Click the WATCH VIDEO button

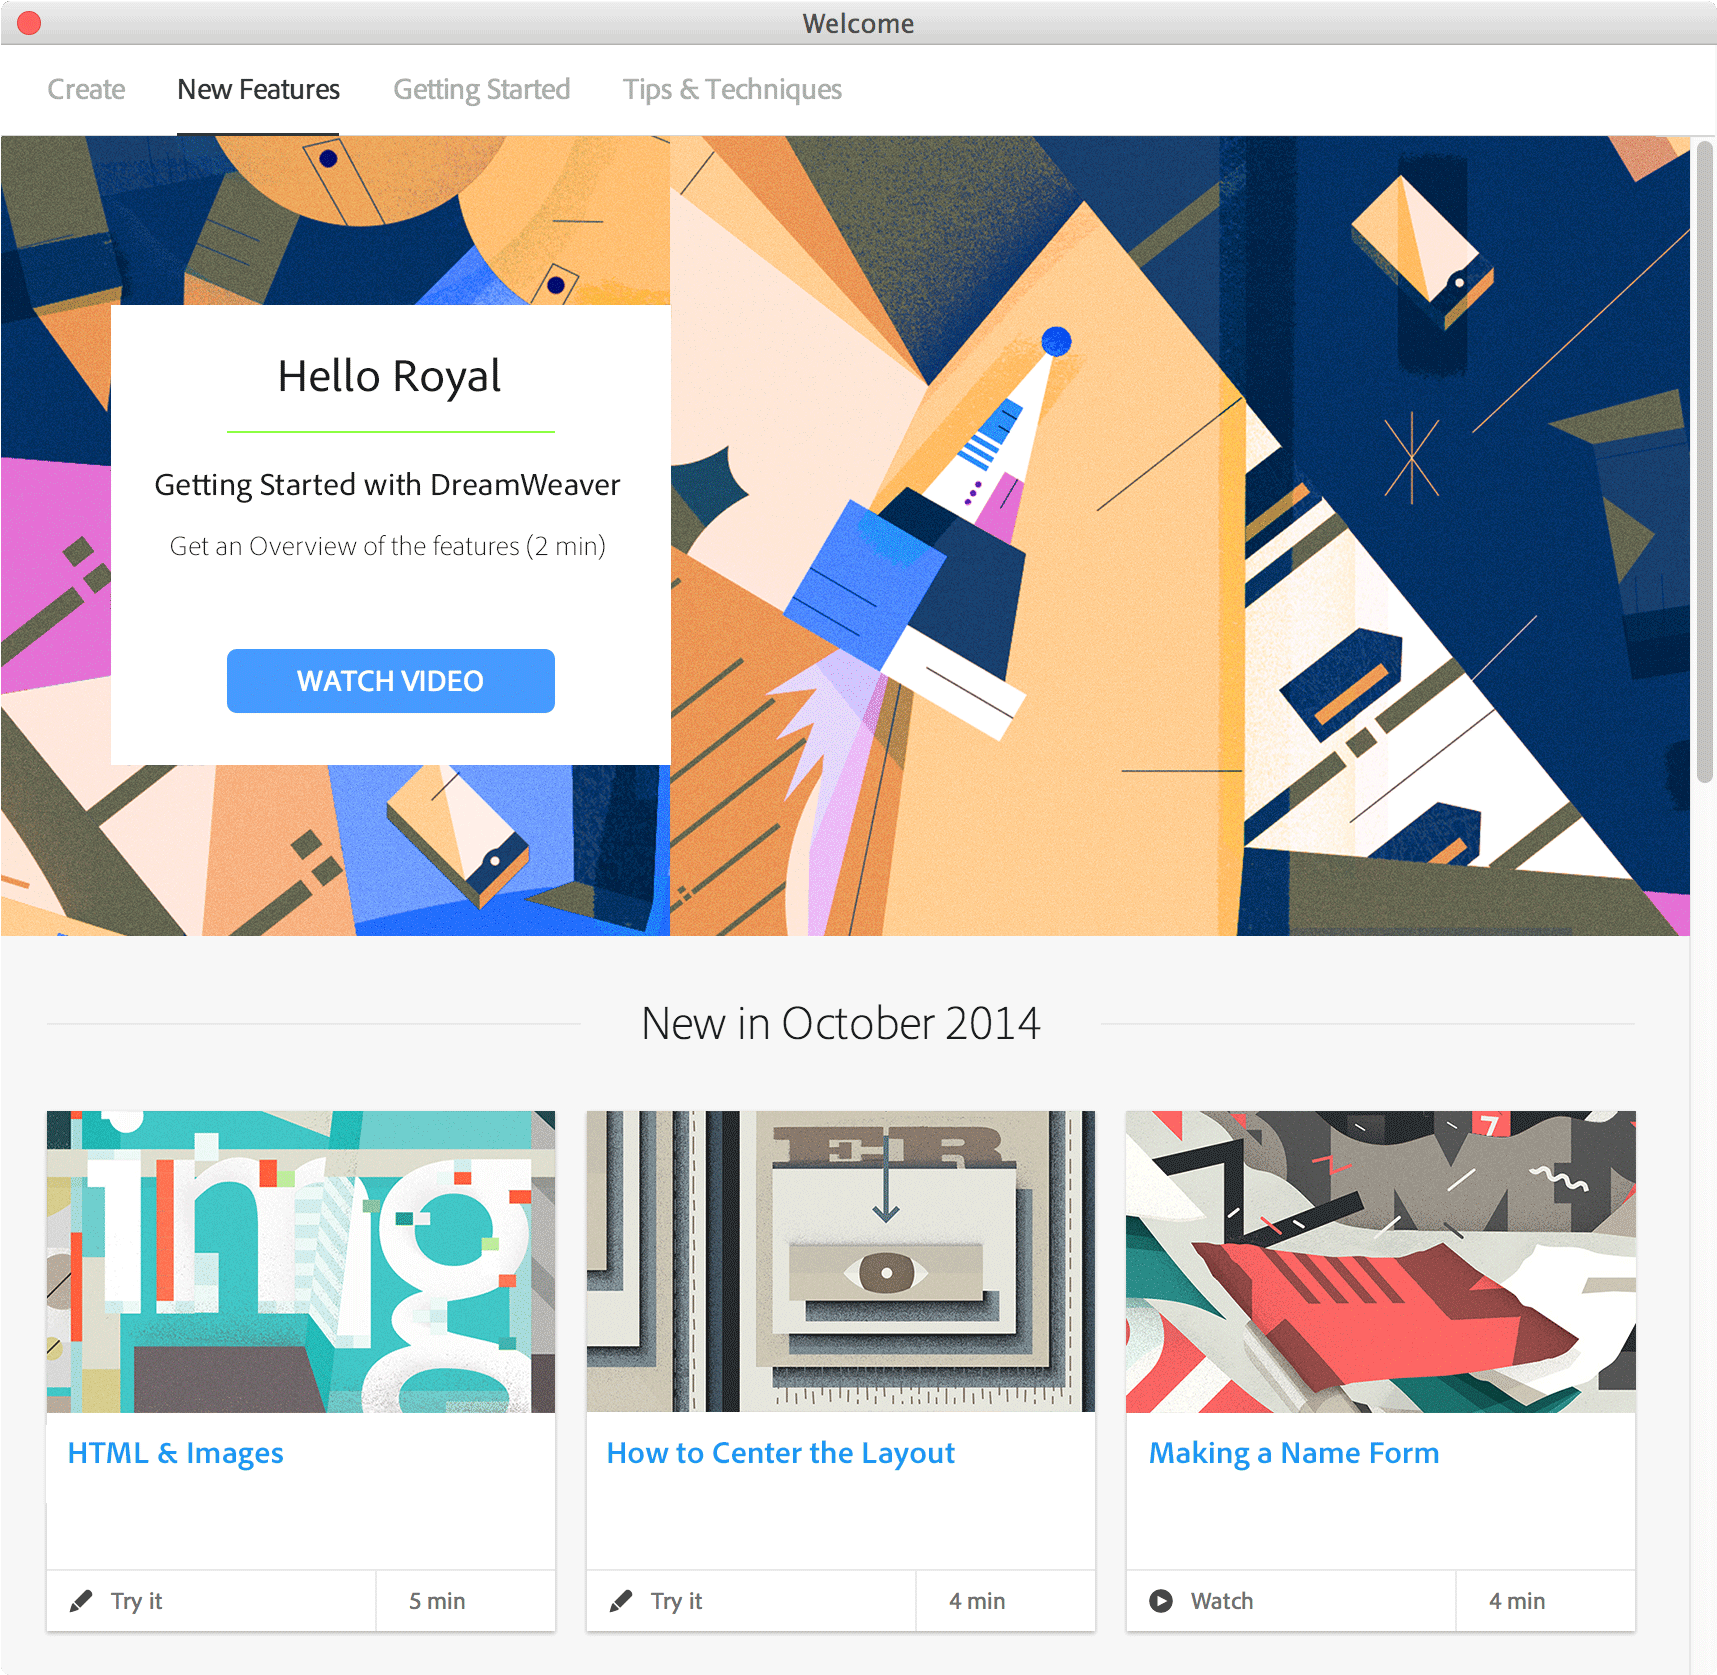tap(391, 681)
